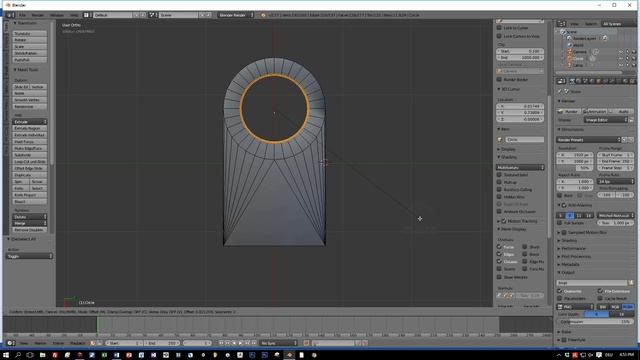Viewport: 640px width, 360px height.
Task: Adjust the Compression slider
Action: tap(594, 322)
